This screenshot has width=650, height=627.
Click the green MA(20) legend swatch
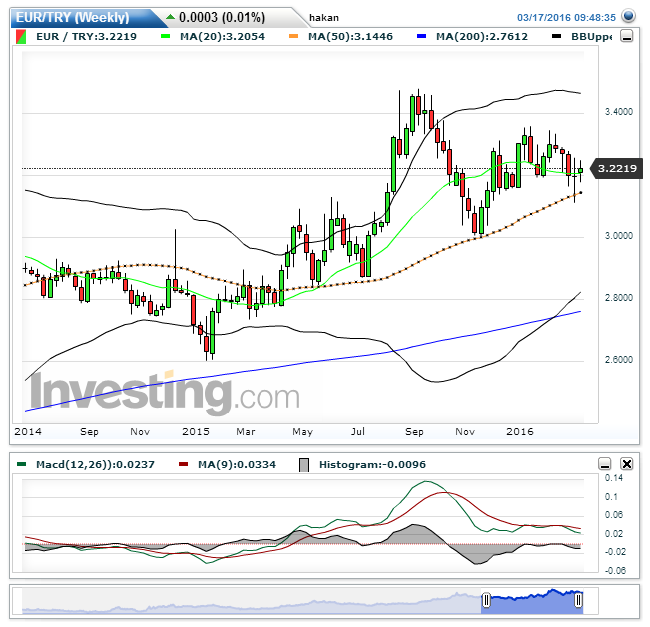click(165, 36)
